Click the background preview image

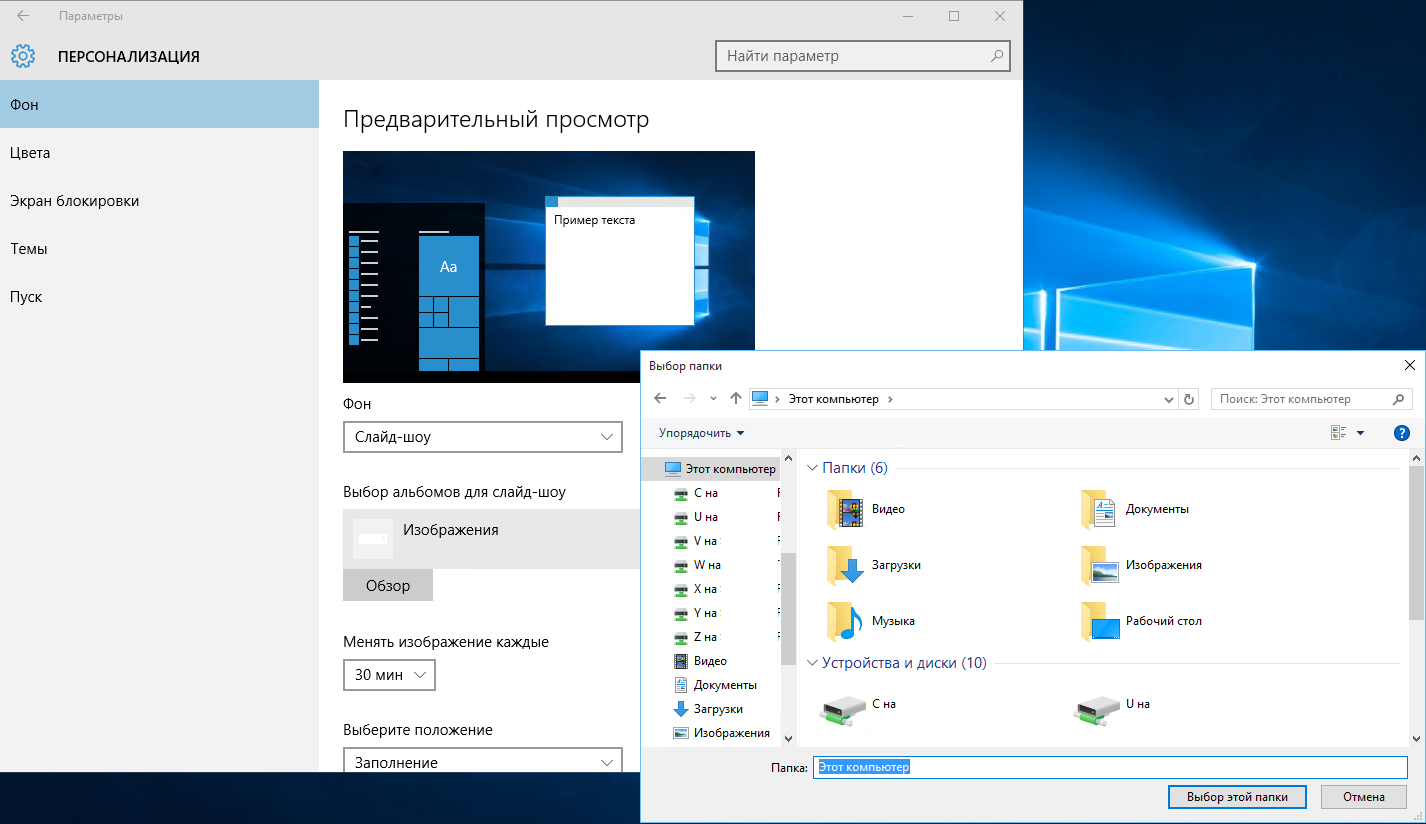[549, 267]
